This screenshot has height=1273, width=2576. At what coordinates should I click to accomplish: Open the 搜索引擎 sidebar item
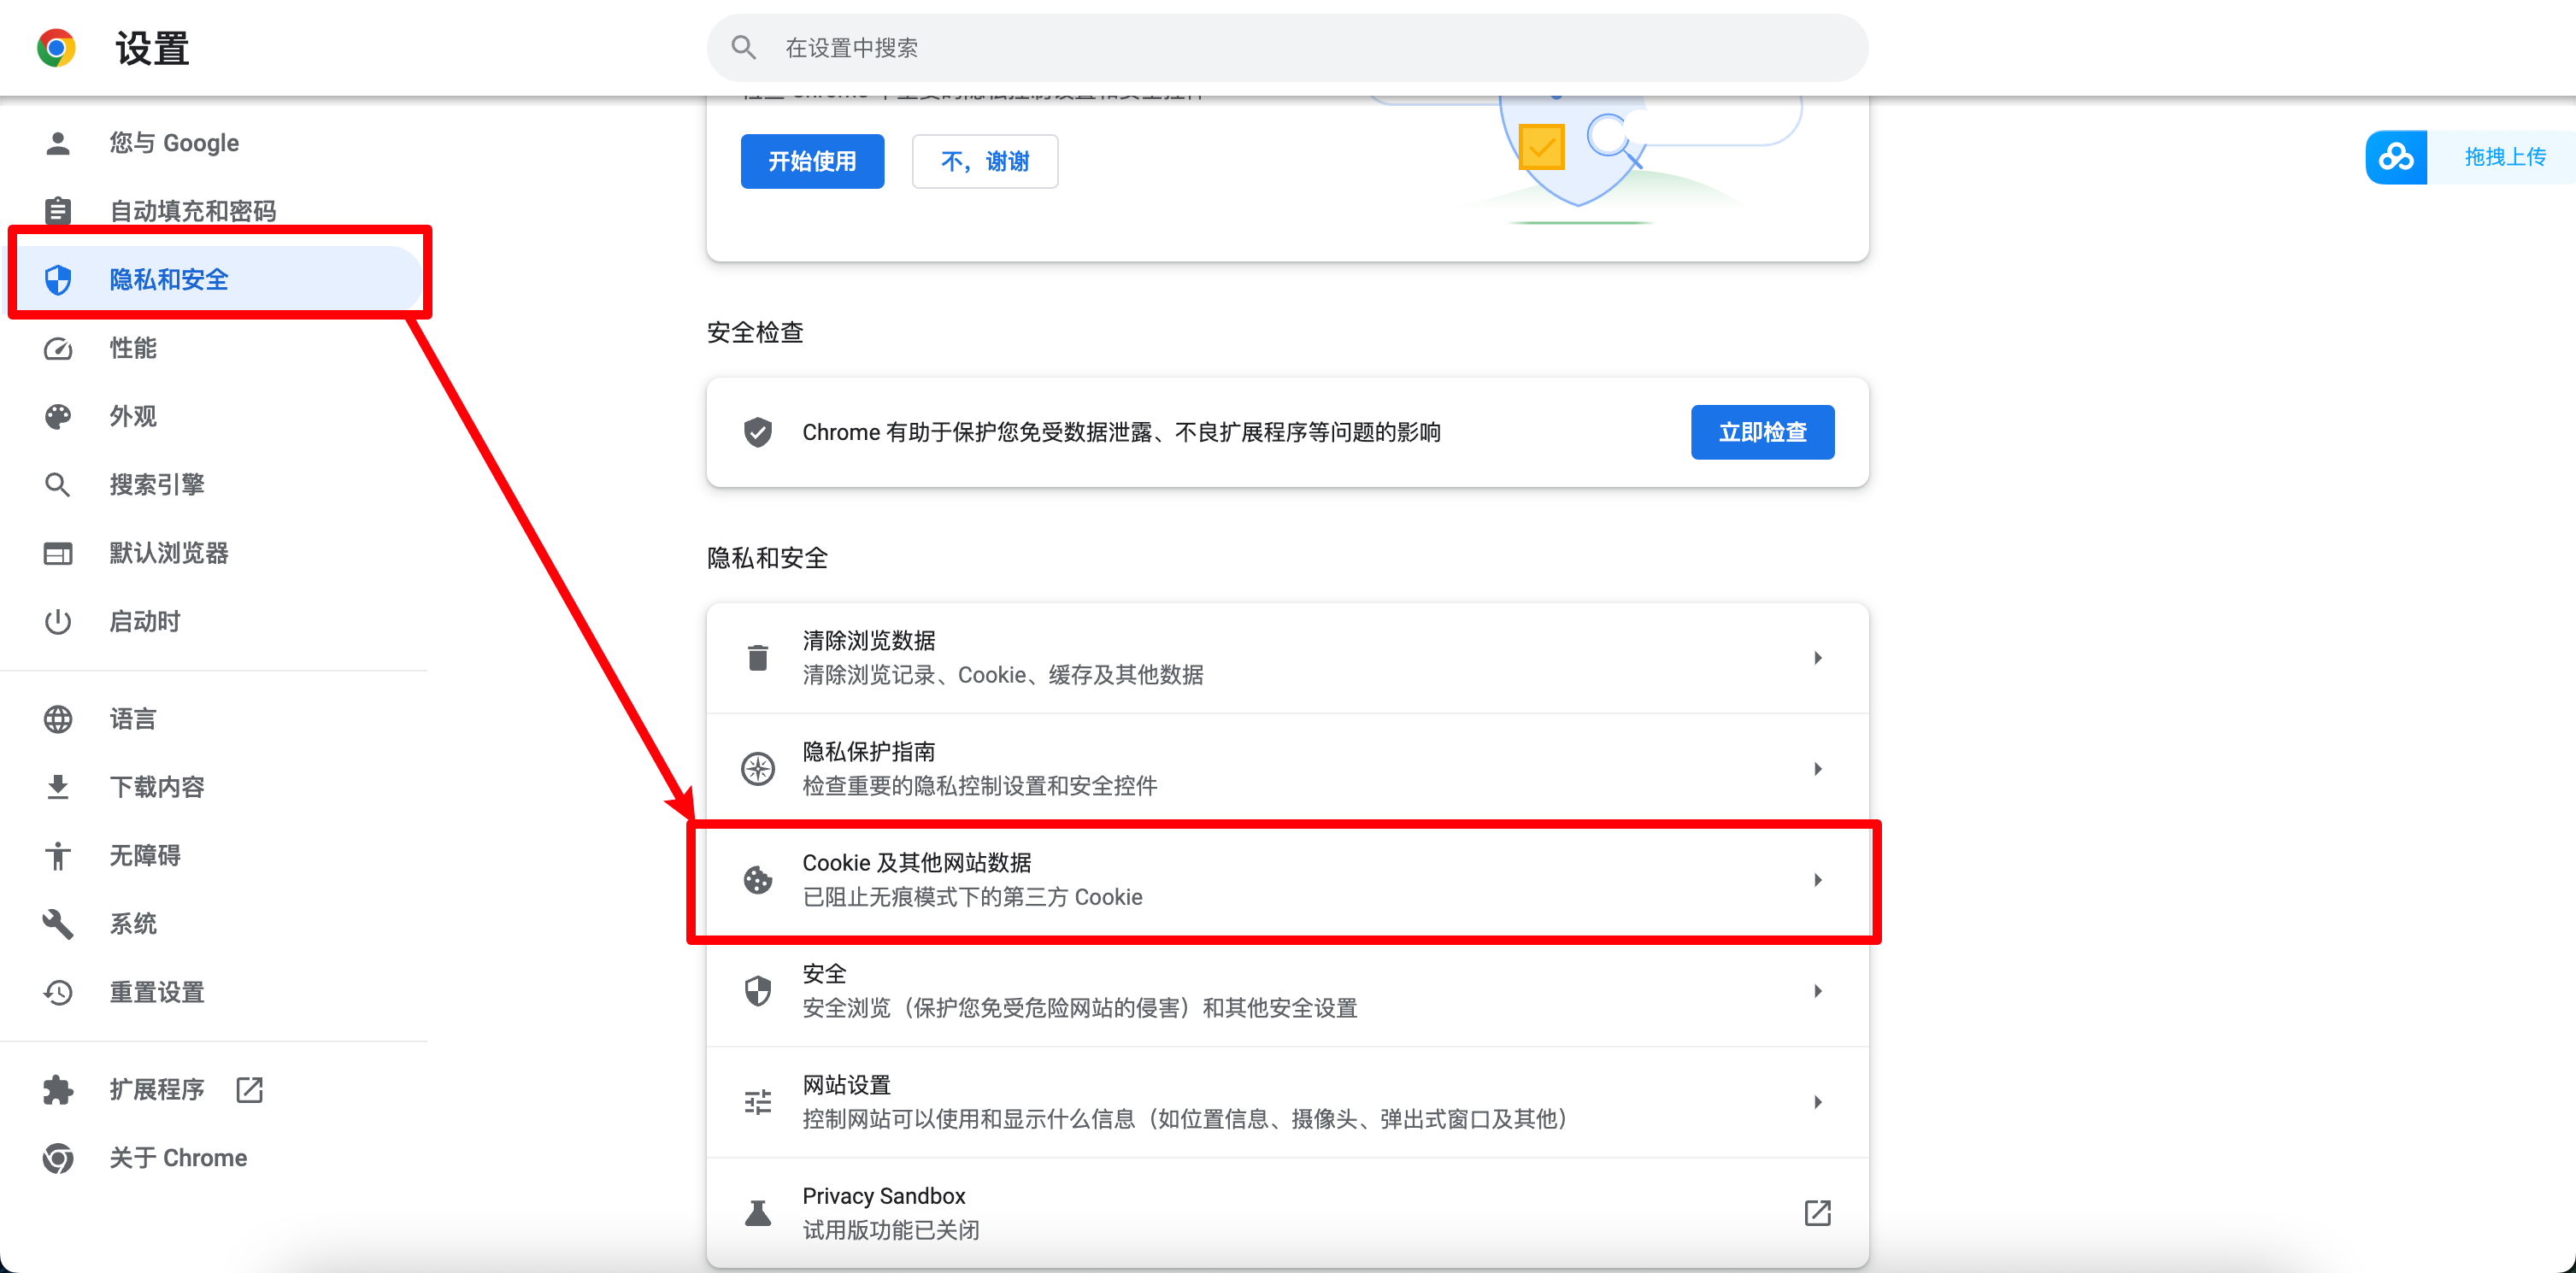(157, 484)
